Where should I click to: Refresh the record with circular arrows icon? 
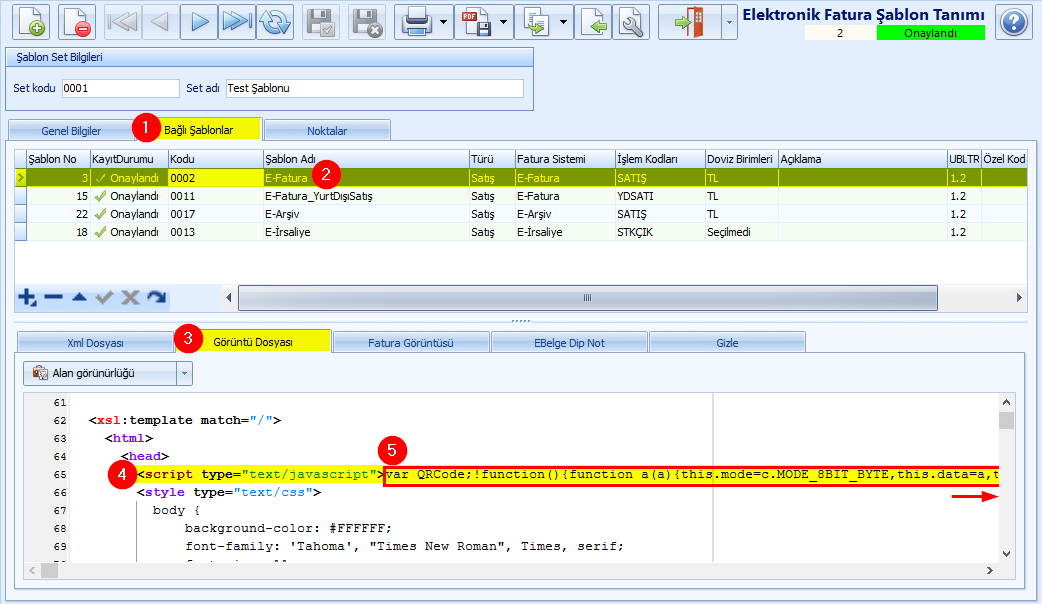click(275, 22)
